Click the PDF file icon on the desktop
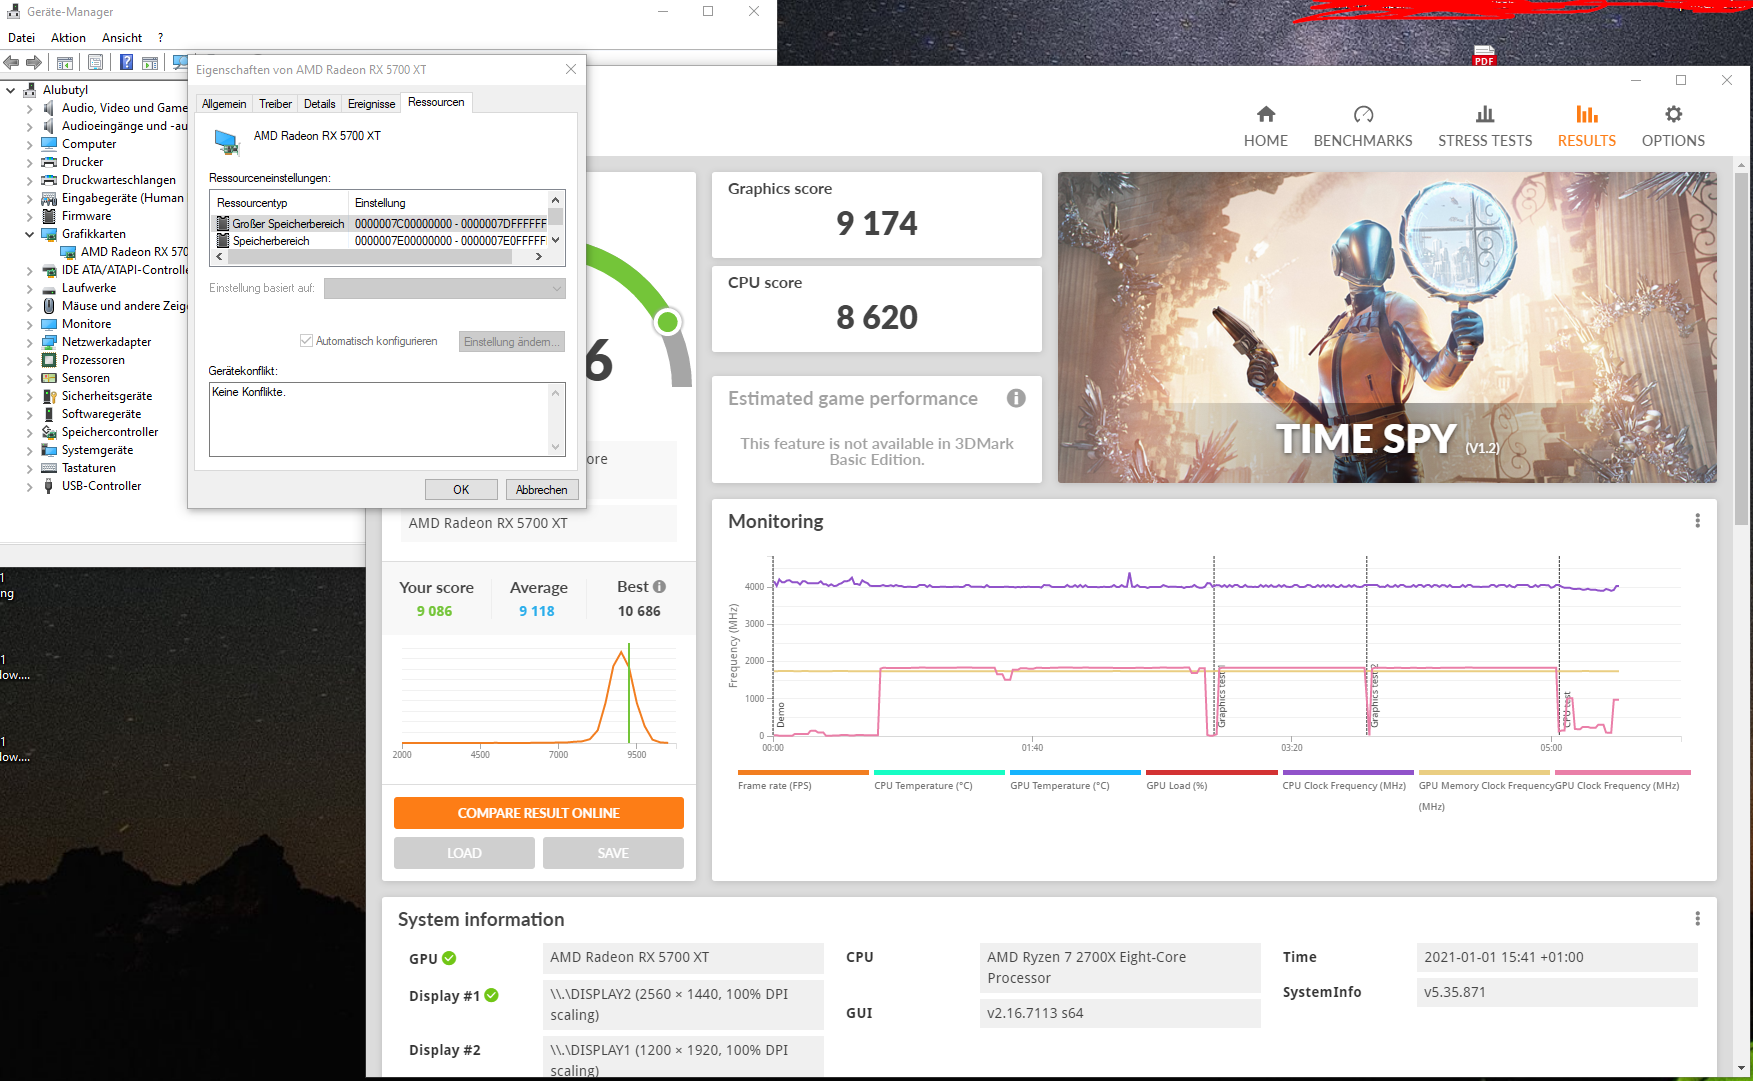Image resolution: width=1753 pixels, height=1081 pixels. [1484, 56]
